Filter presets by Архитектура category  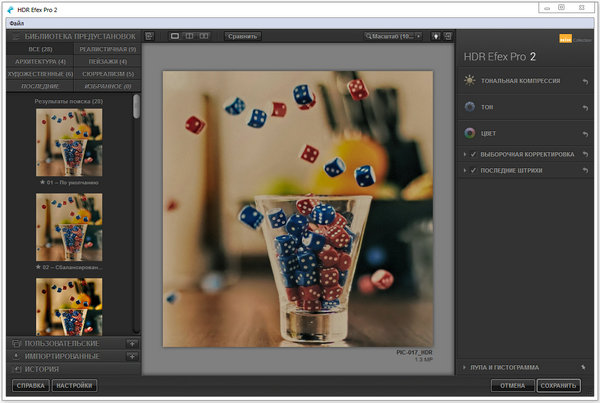coord(42,61)
